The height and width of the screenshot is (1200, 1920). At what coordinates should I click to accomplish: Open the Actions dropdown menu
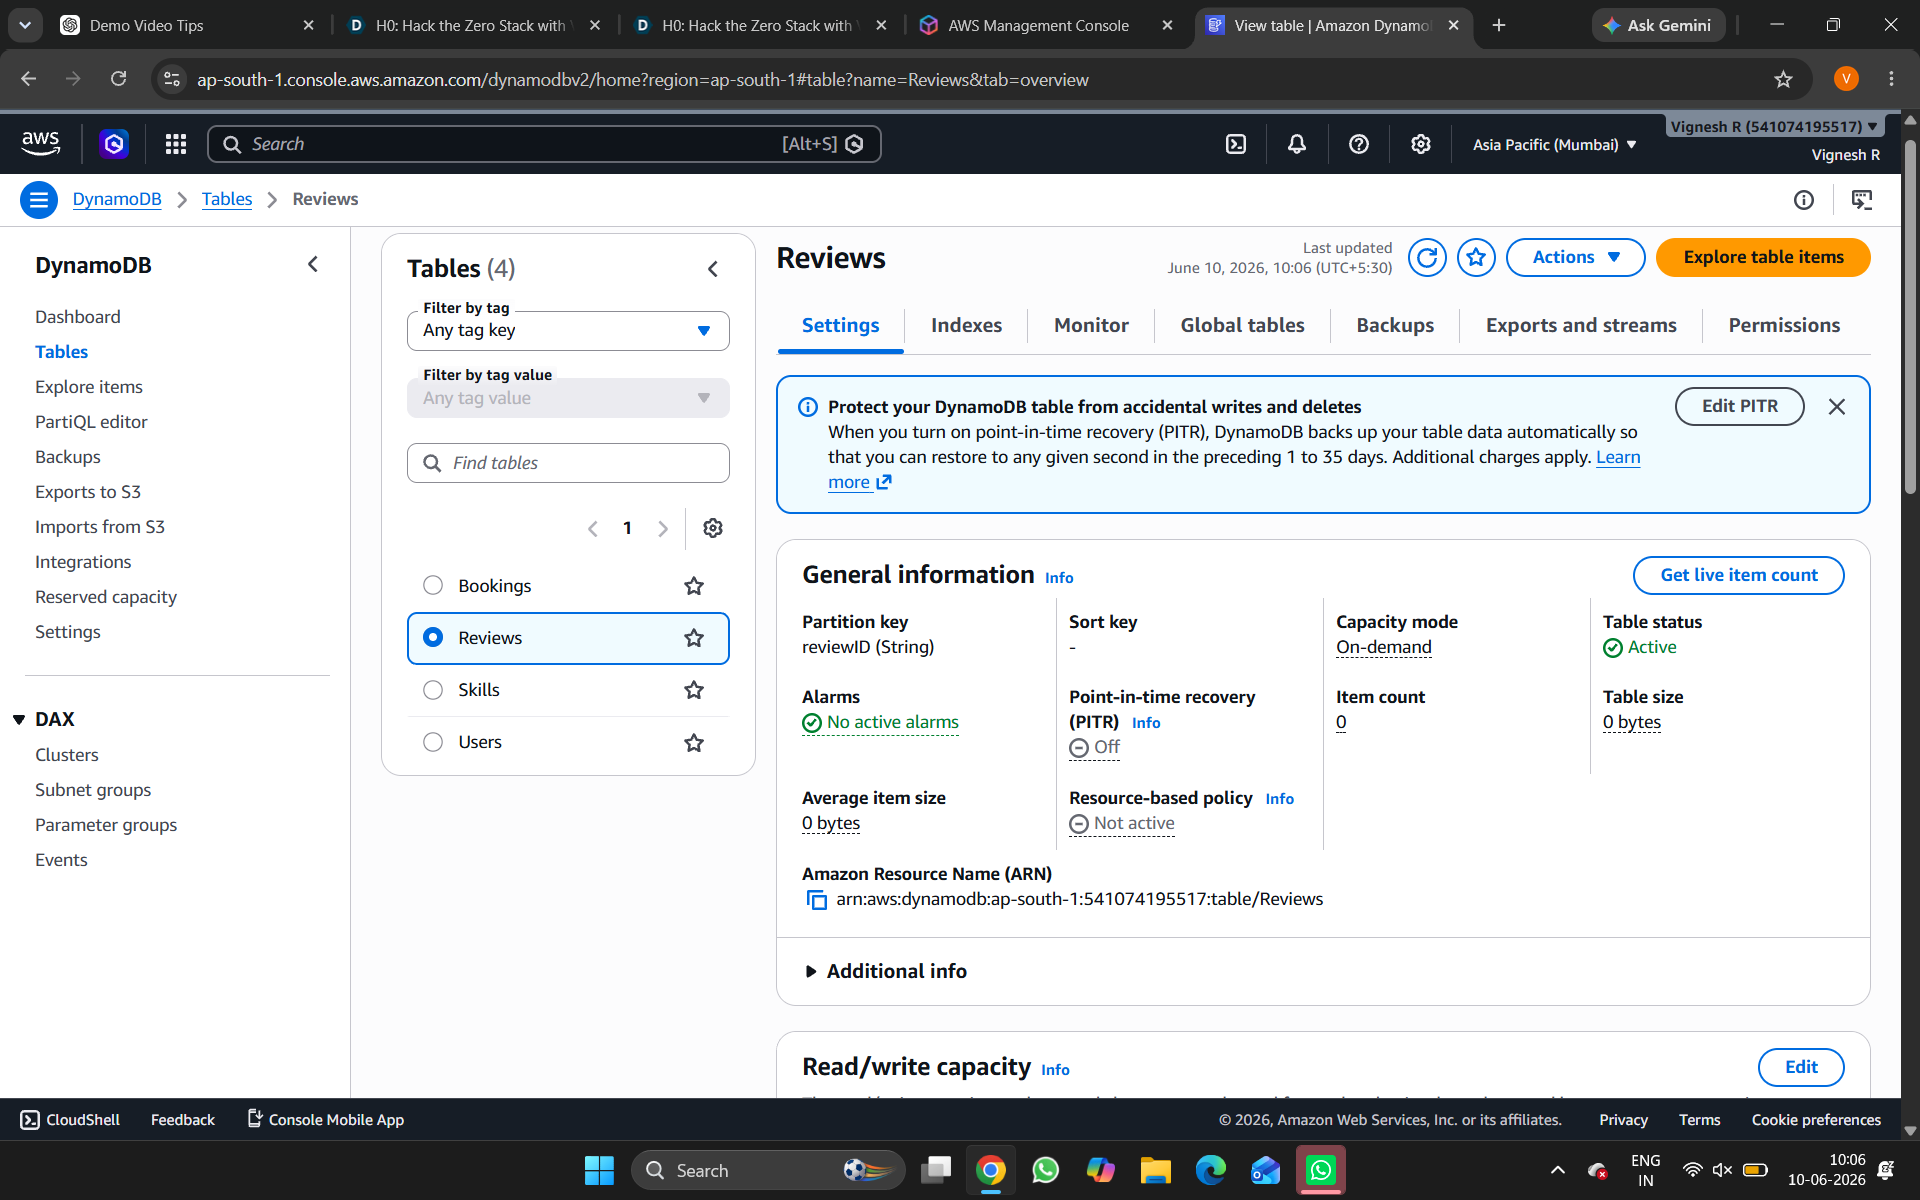pyautogui.click(x=1575, y=258)
